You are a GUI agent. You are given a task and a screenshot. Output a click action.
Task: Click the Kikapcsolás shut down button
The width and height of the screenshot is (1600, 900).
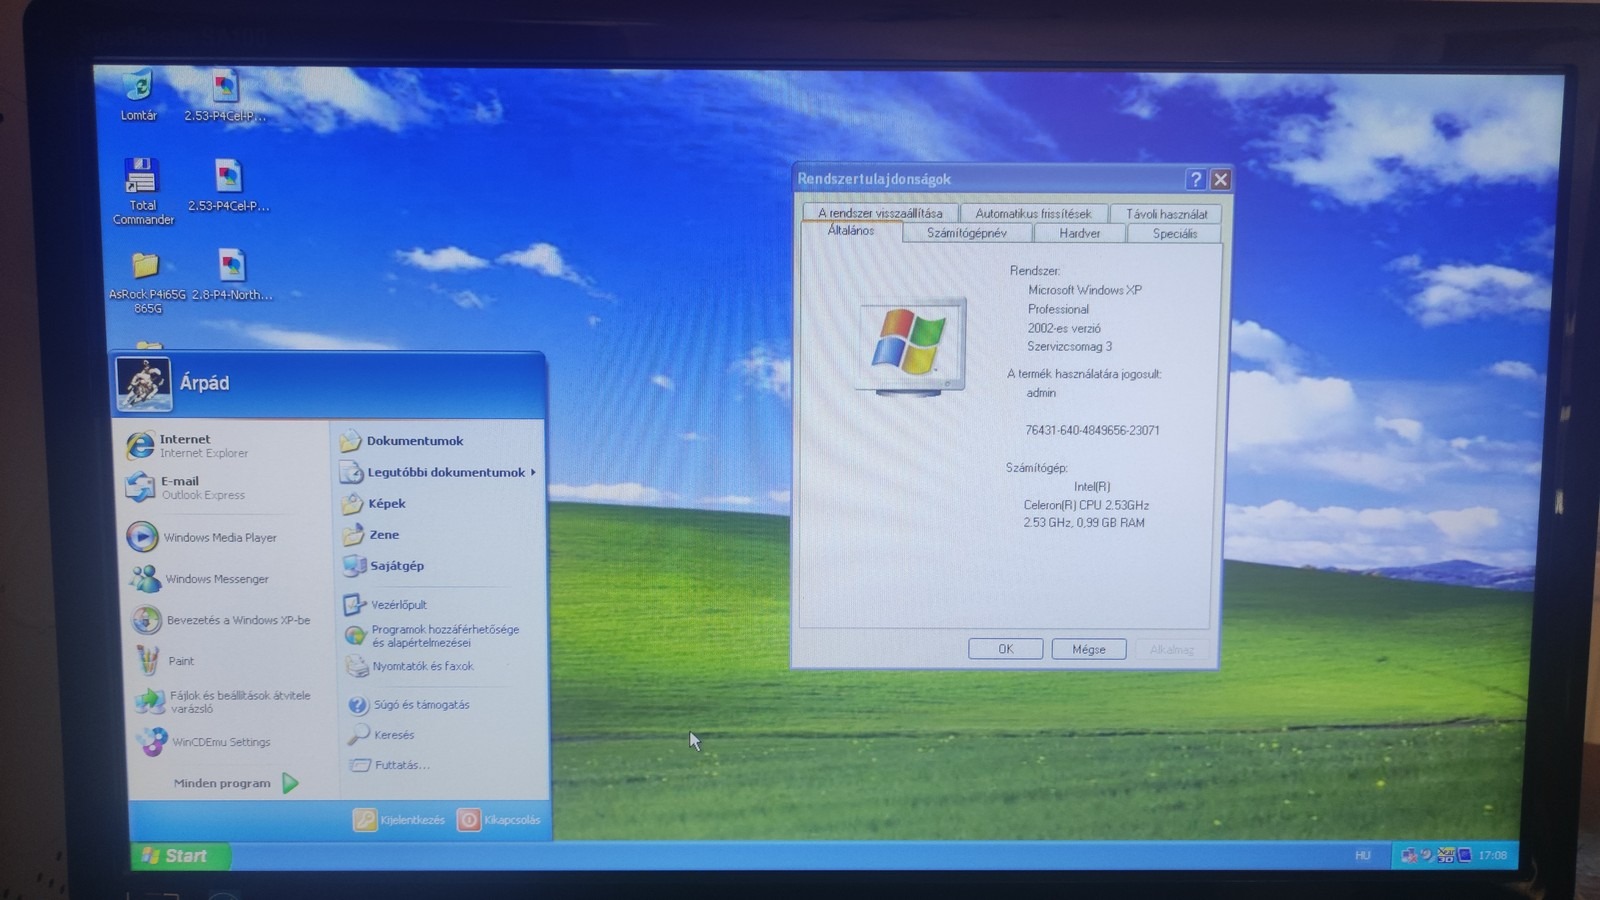pyautogui.click(x=499, y=820)
